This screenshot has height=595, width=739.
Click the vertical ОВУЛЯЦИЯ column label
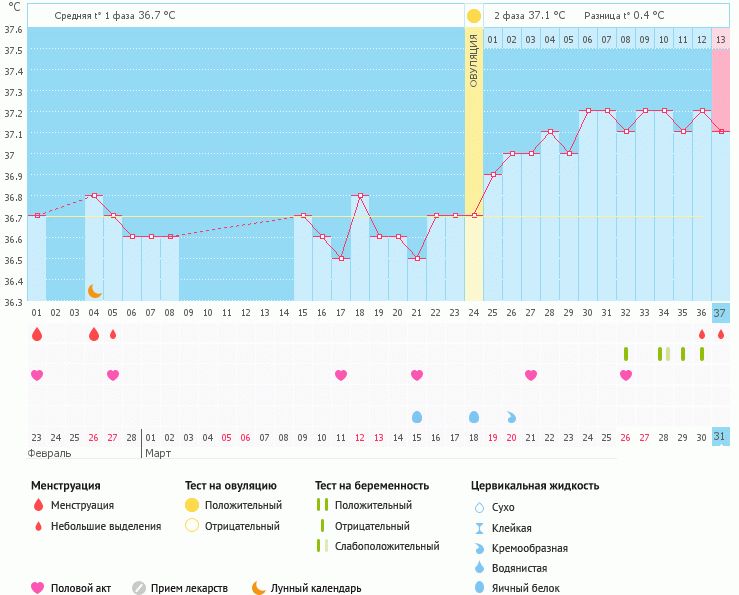(474, 60)
